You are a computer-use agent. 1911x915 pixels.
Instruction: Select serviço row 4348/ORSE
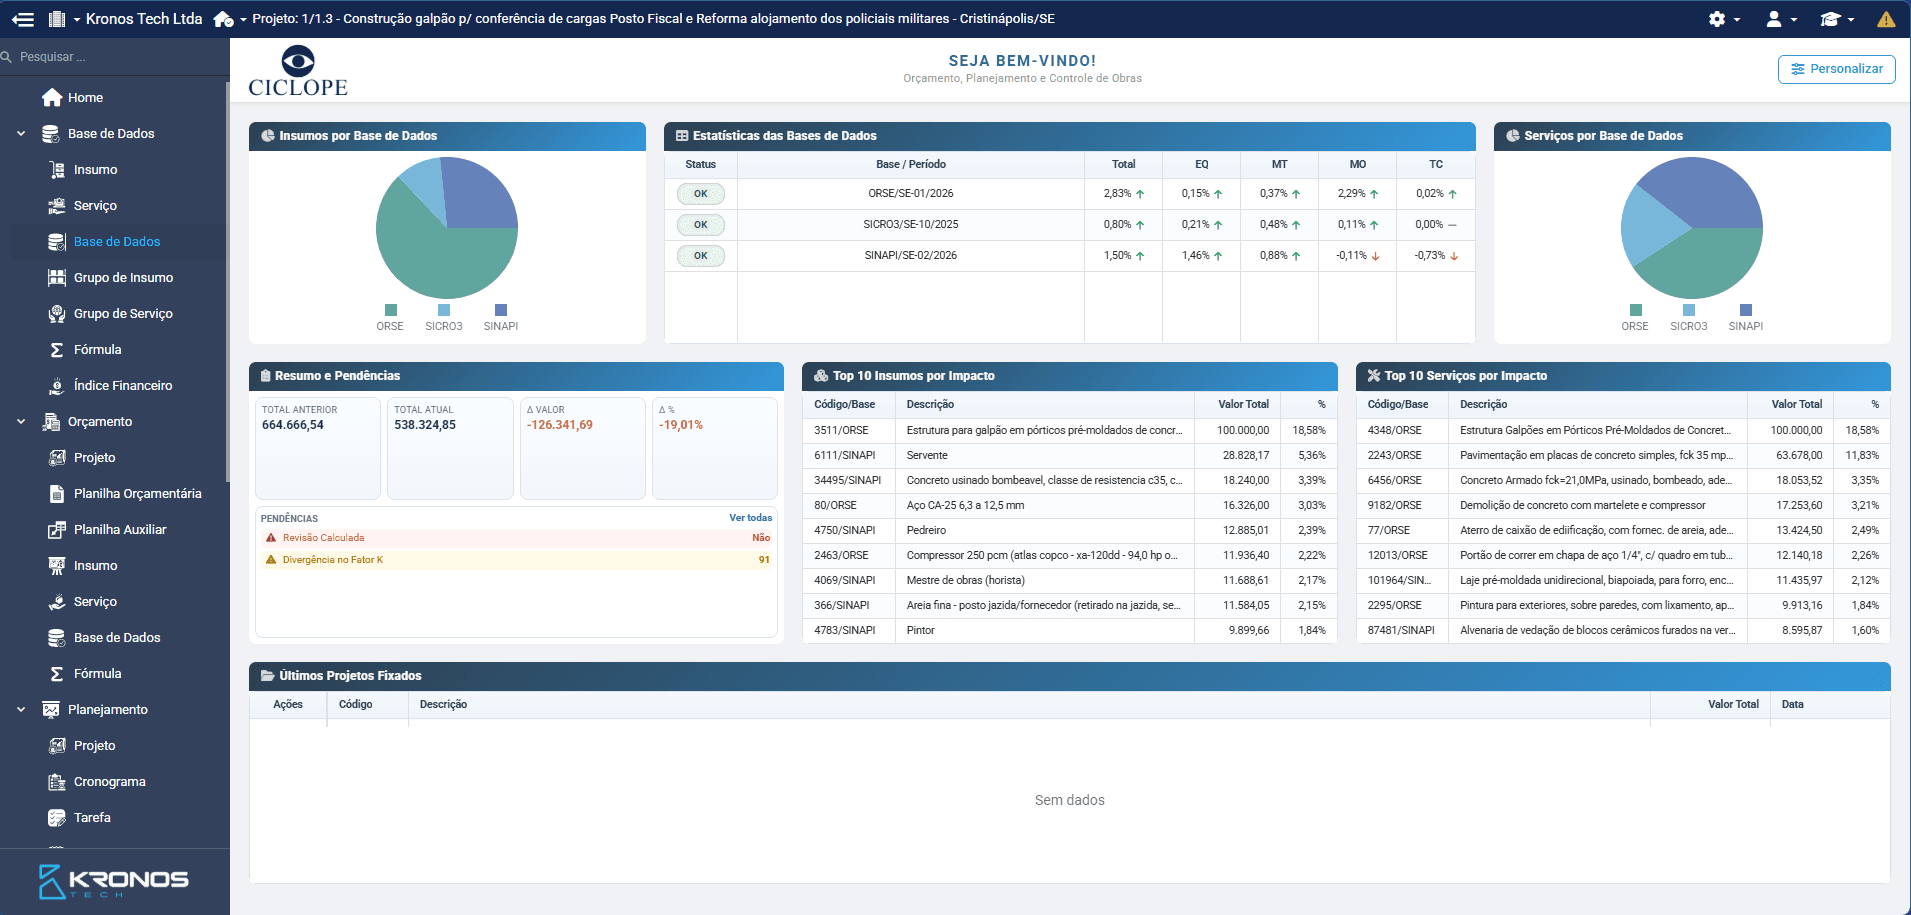point(1623,430)
